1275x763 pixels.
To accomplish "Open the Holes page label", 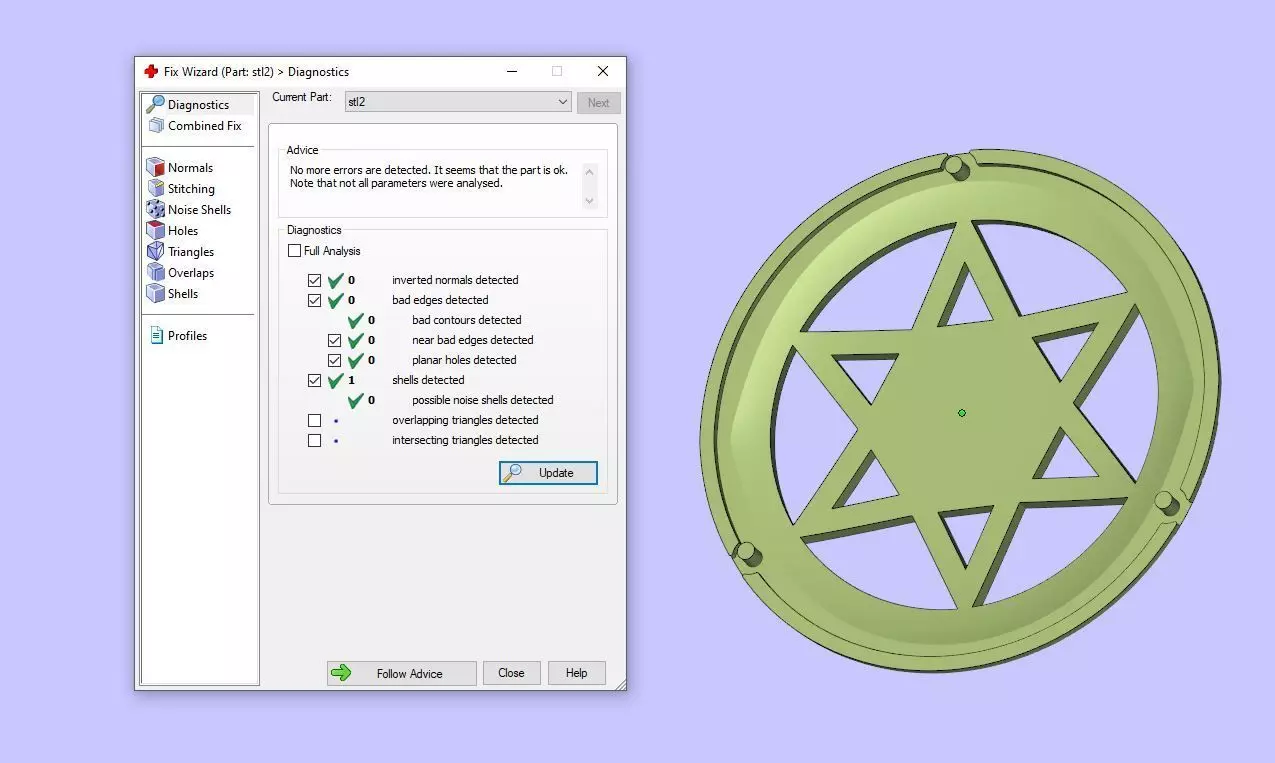I will [x=183, y=231].
